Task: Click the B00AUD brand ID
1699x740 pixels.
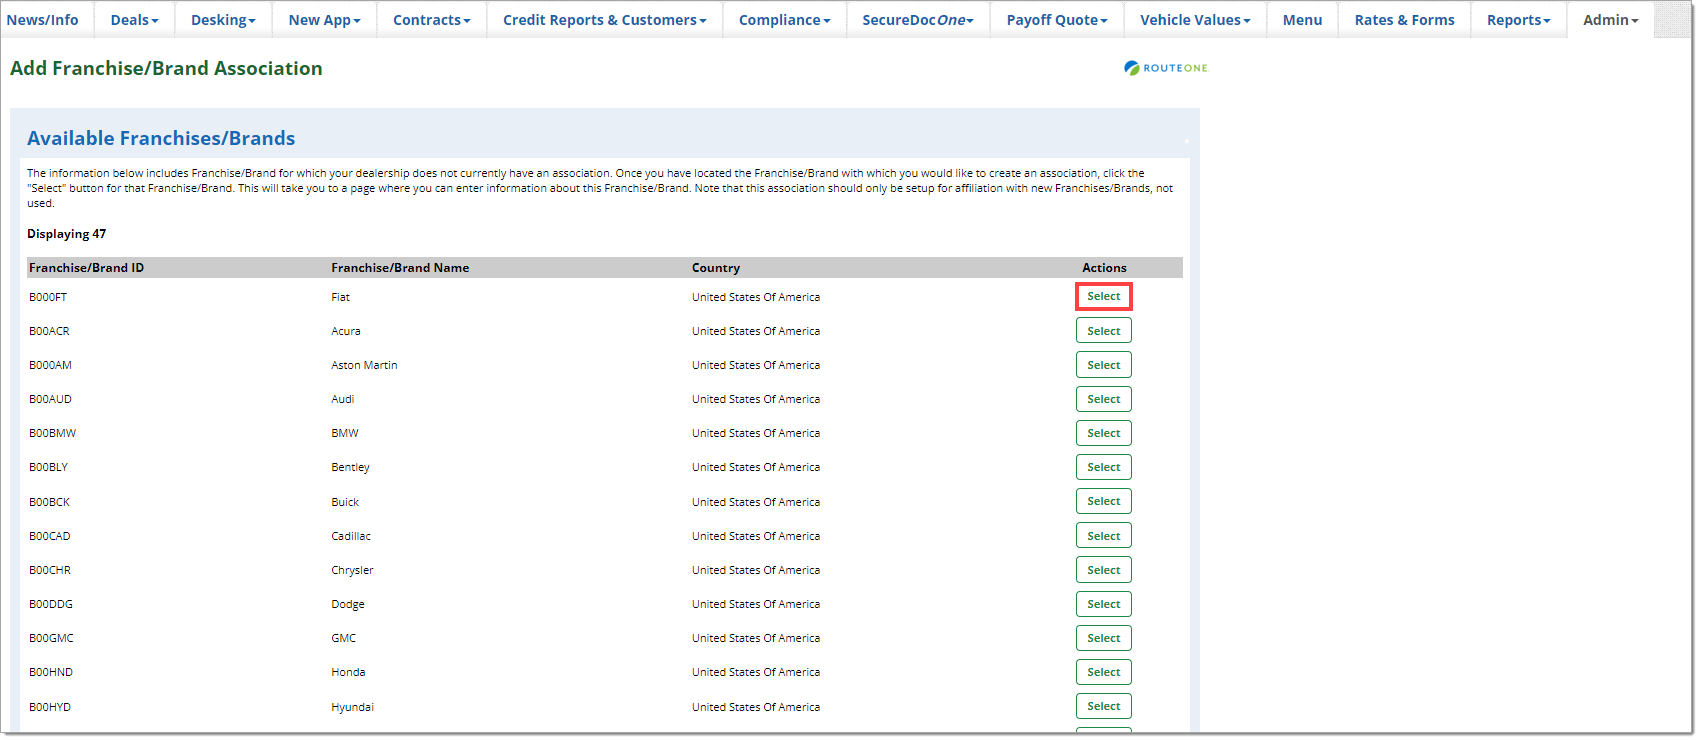Action: (50, 399)
